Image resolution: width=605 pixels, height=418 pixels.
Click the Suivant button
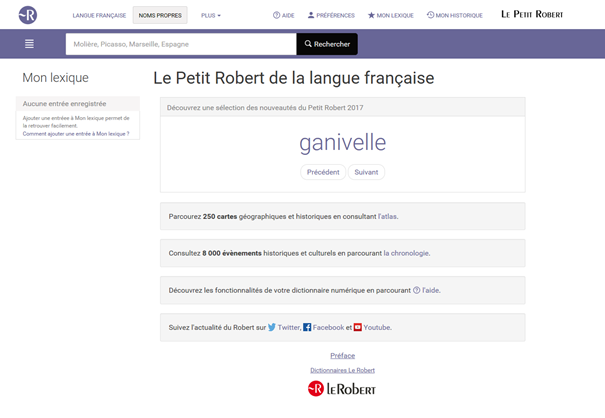(x=366, y=172)
